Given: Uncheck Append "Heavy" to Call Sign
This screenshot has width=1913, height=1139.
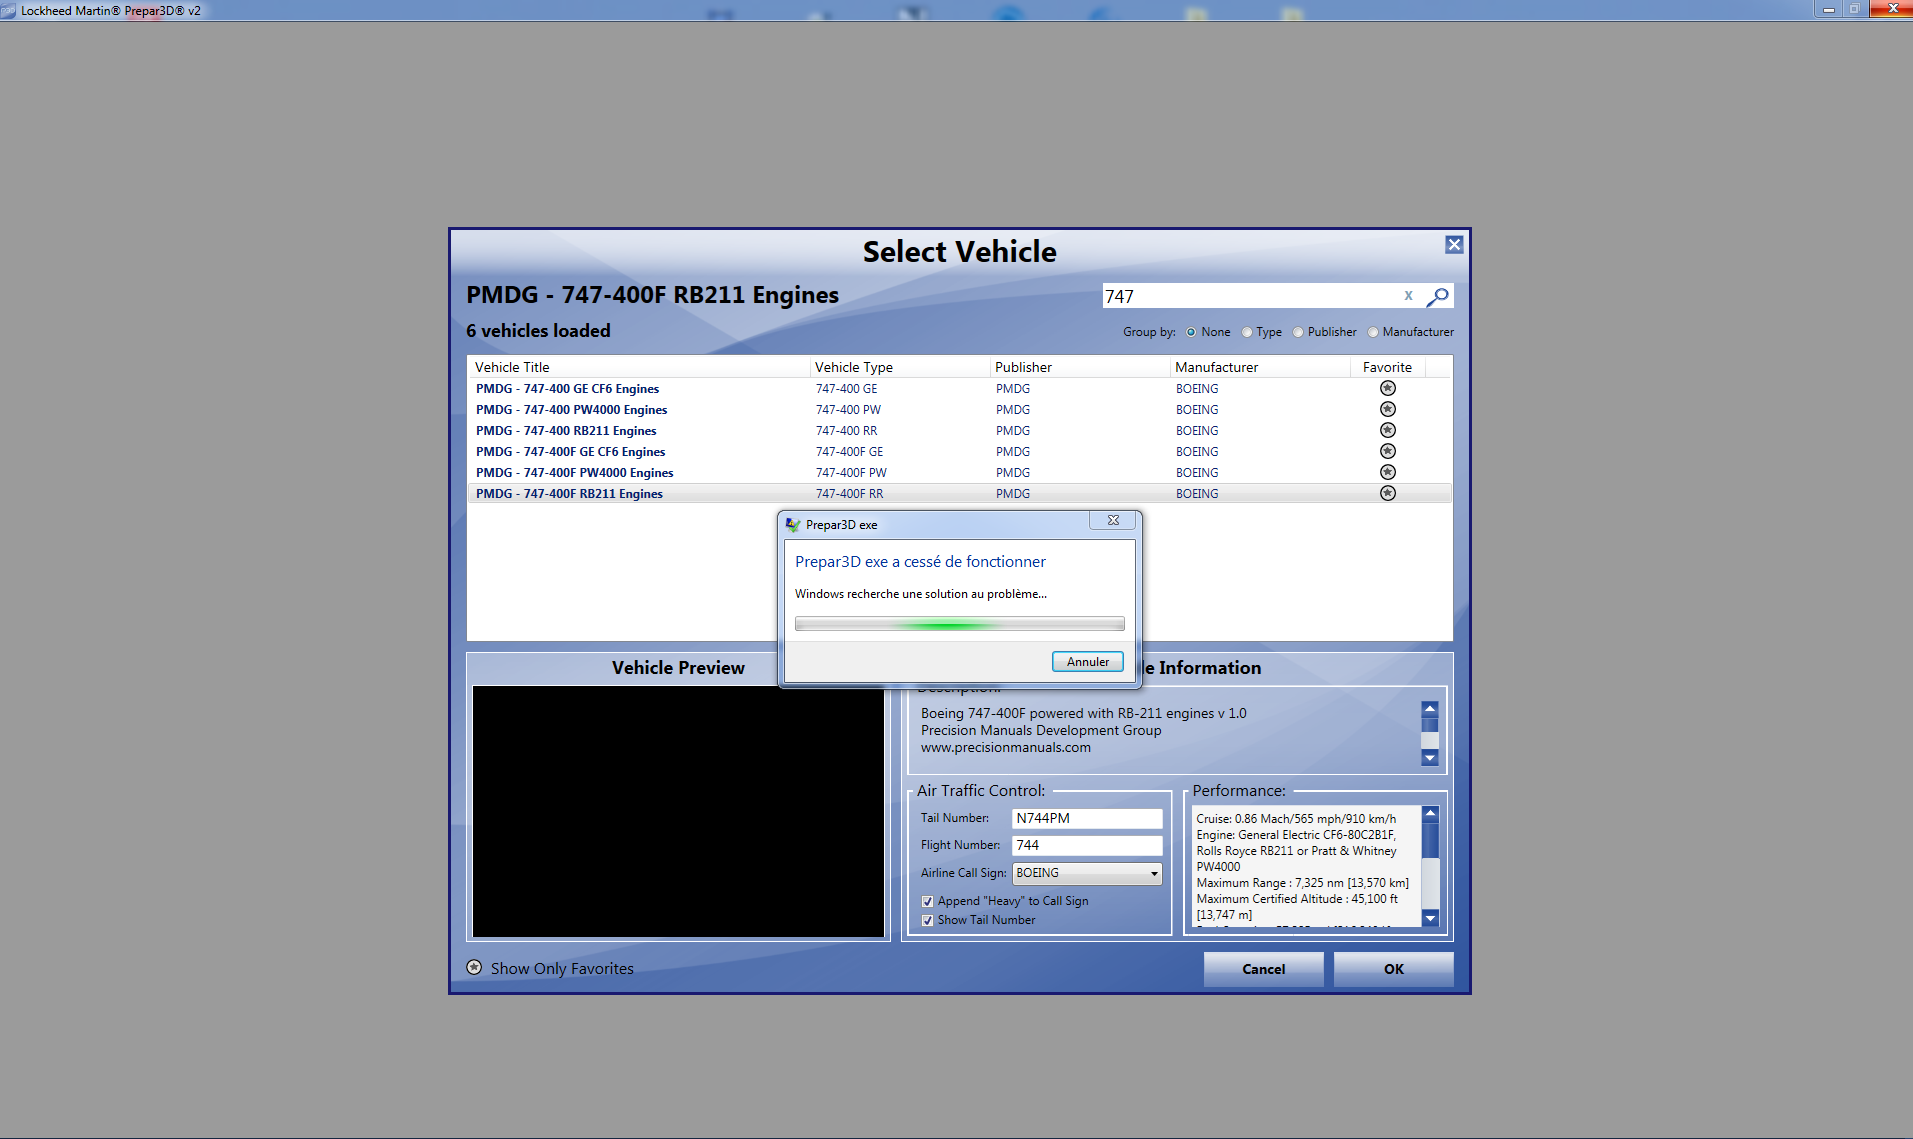Looking at the screenshot, I should (x=927, y=901).
